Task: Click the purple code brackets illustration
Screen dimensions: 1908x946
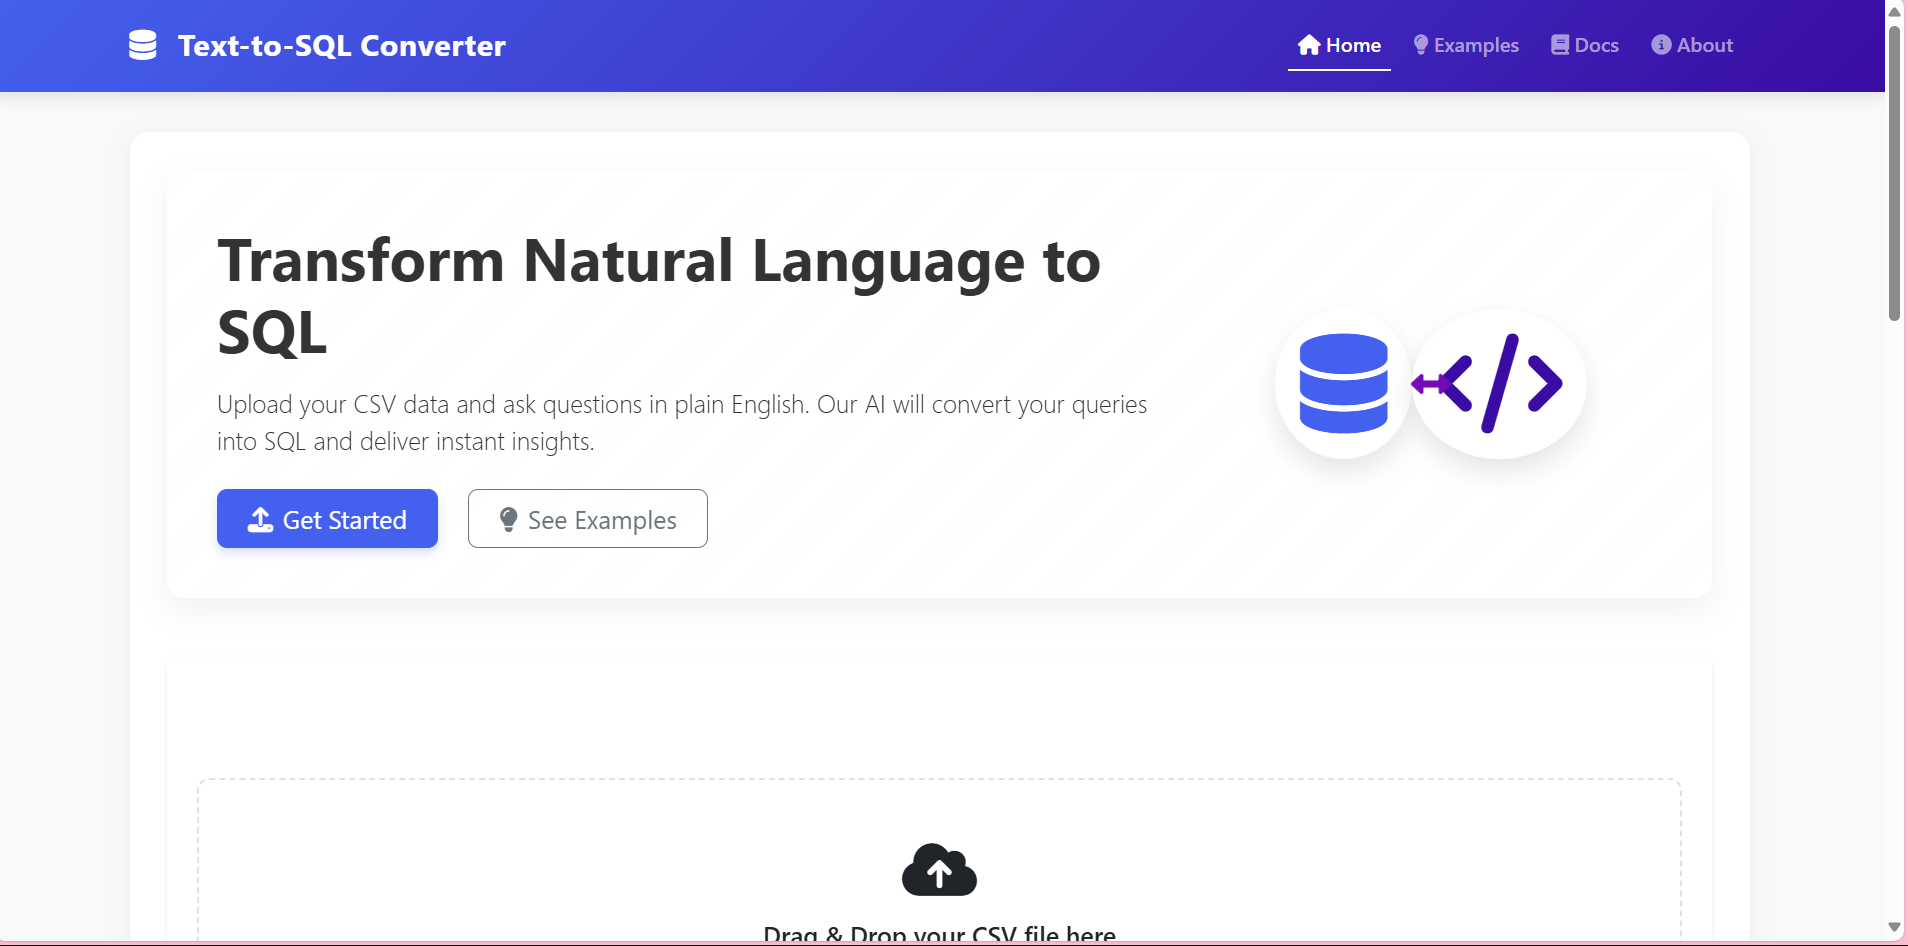Action: [x=1500, y=384]
